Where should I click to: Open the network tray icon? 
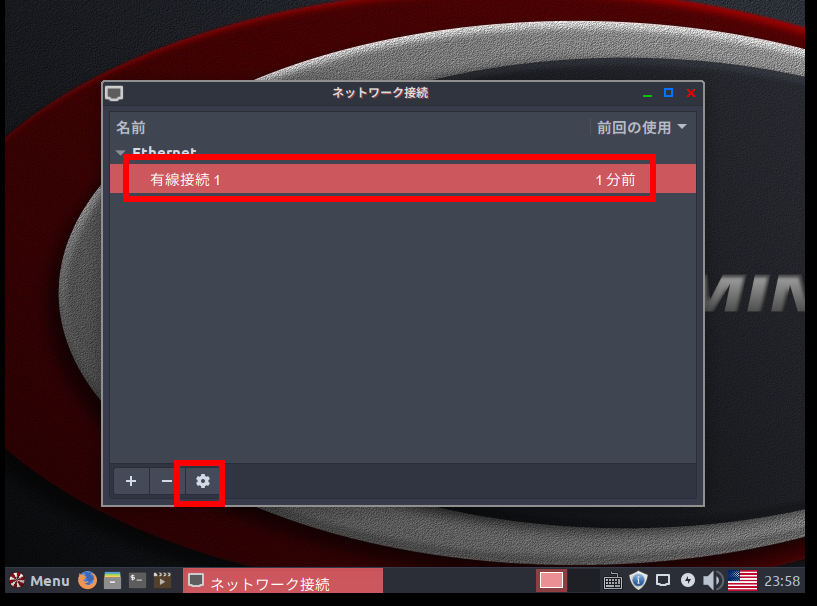tap(663, 580)
